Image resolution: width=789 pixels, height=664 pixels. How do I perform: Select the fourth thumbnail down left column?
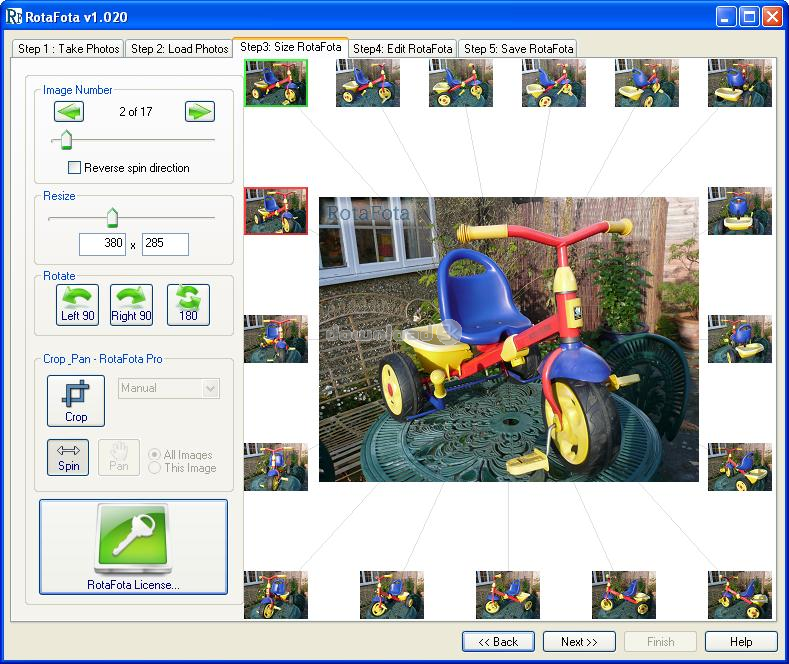276,467
